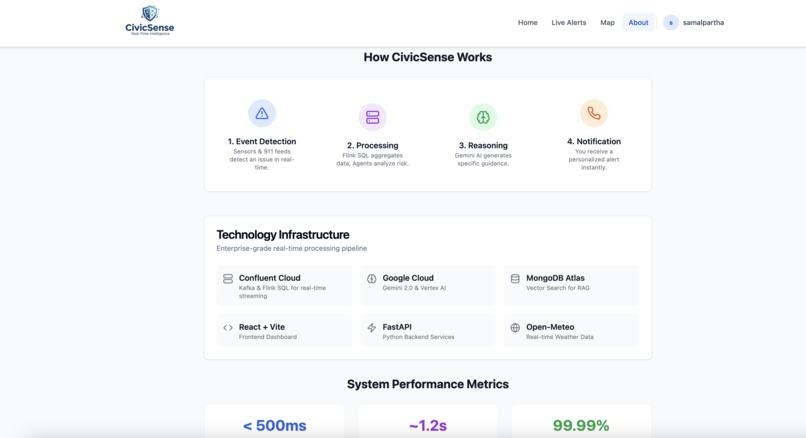806x438 pixels.
Task: Click the 'System Performance Metrics' heading
Action: 428,384
